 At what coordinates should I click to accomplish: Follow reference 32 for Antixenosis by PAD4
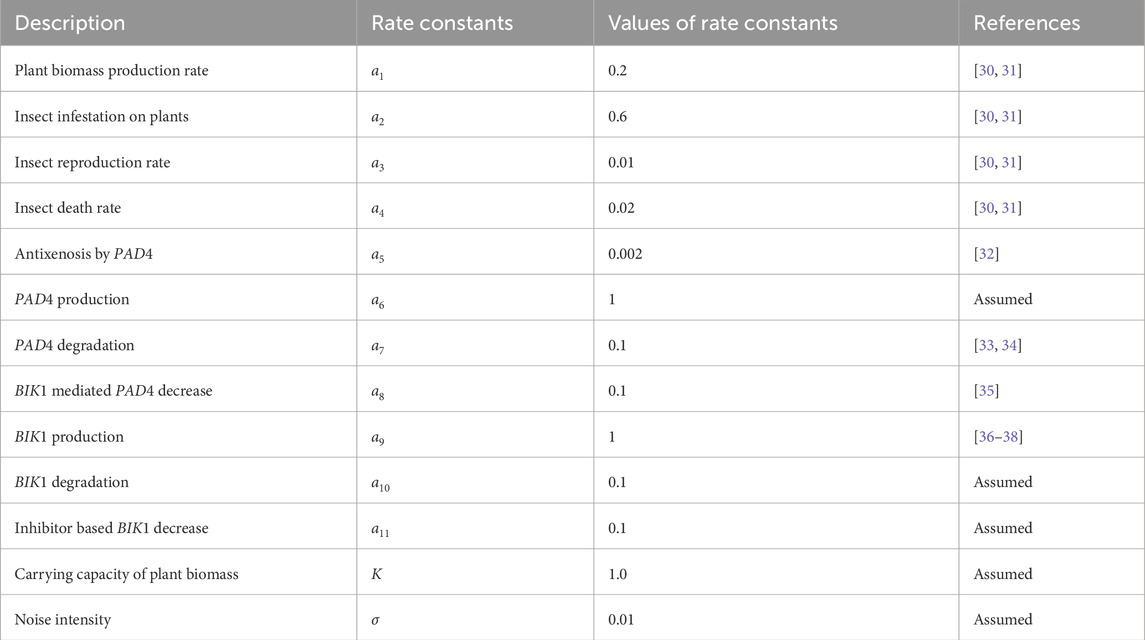tap(986, 254)
